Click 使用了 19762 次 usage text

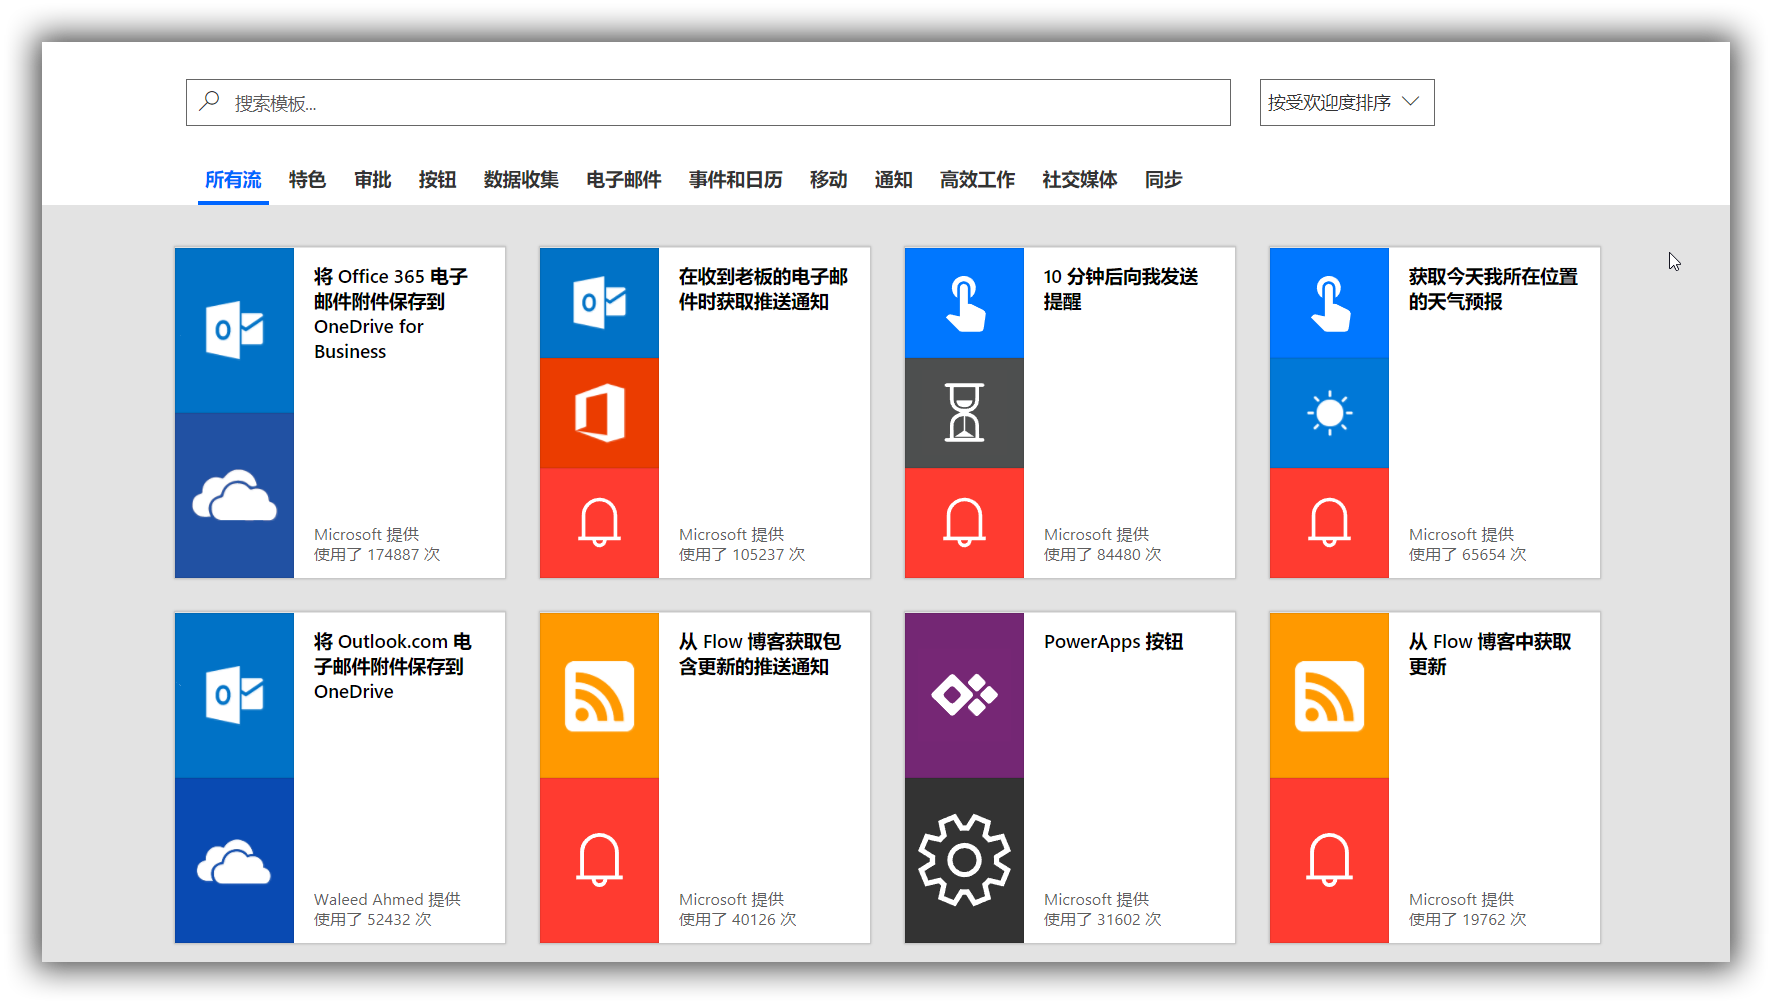click(1468, 919)
